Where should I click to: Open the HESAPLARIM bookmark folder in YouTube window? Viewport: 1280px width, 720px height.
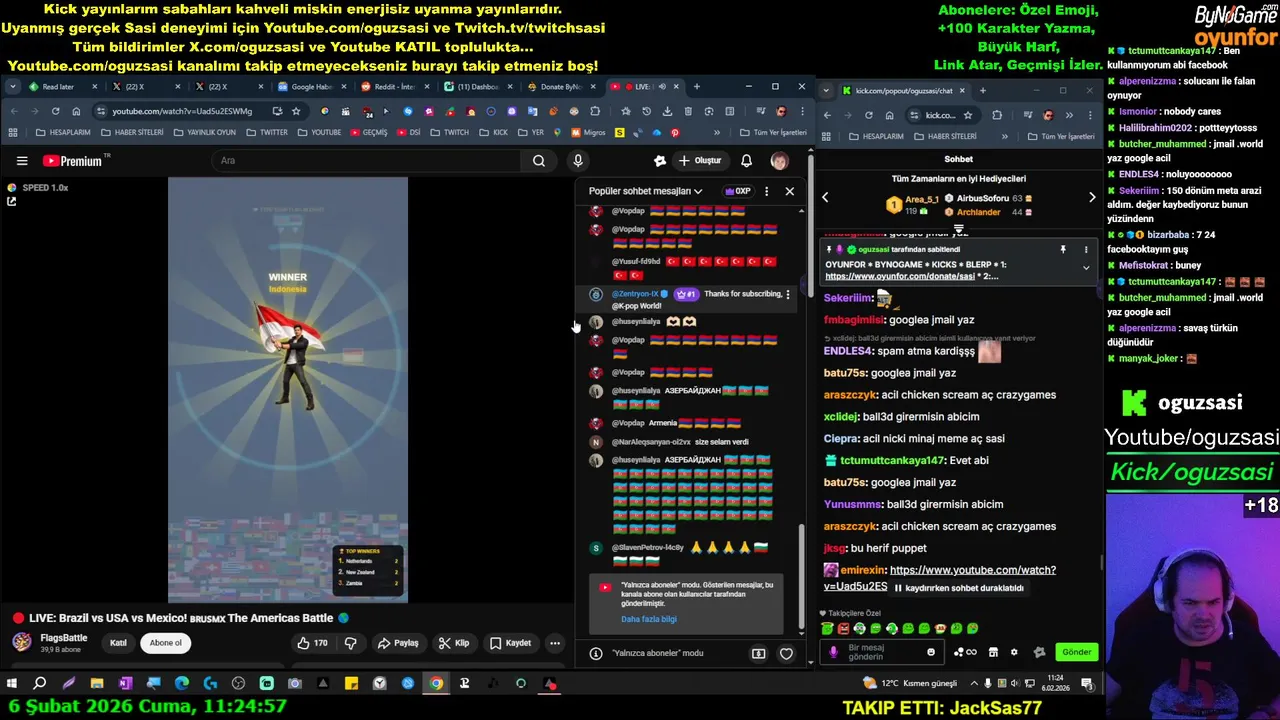point(62,133)
